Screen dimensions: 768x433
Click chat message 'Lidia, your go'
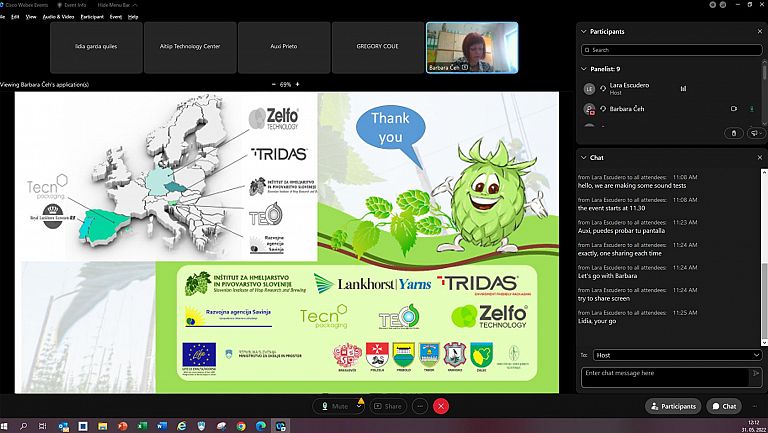coord(597,321)
